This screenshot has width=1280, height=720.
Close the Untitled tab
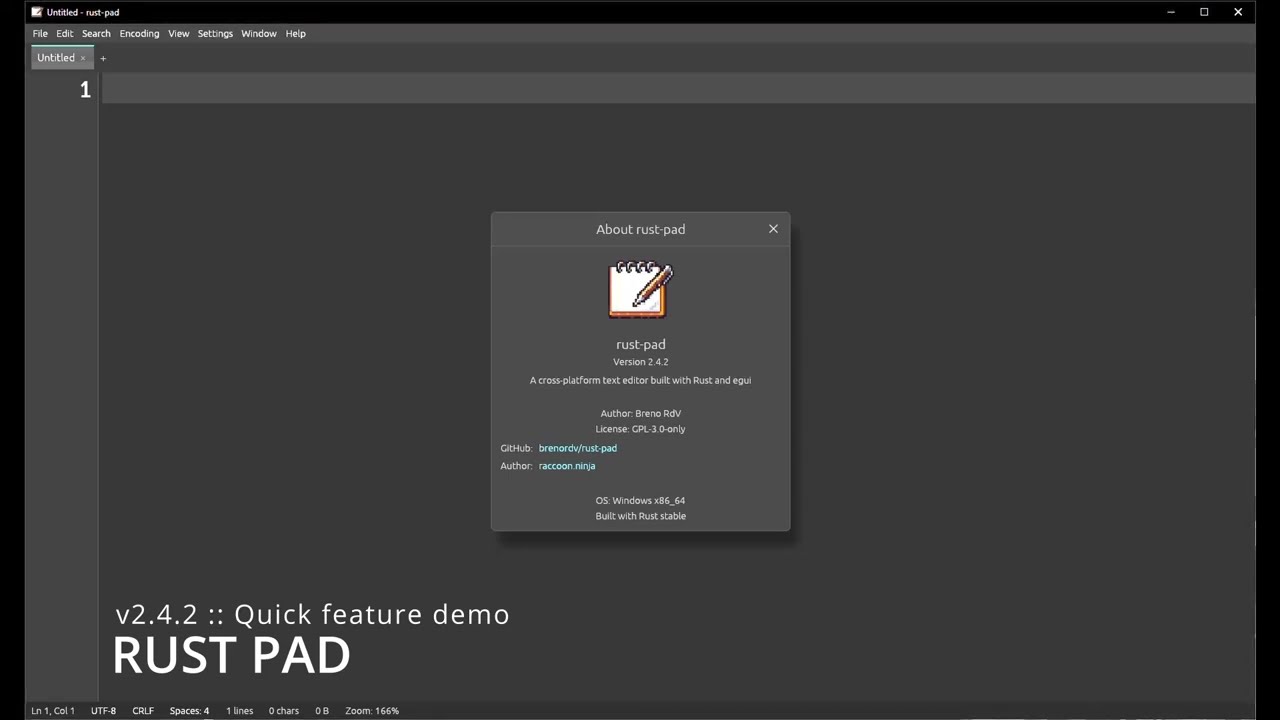(83, 58)
